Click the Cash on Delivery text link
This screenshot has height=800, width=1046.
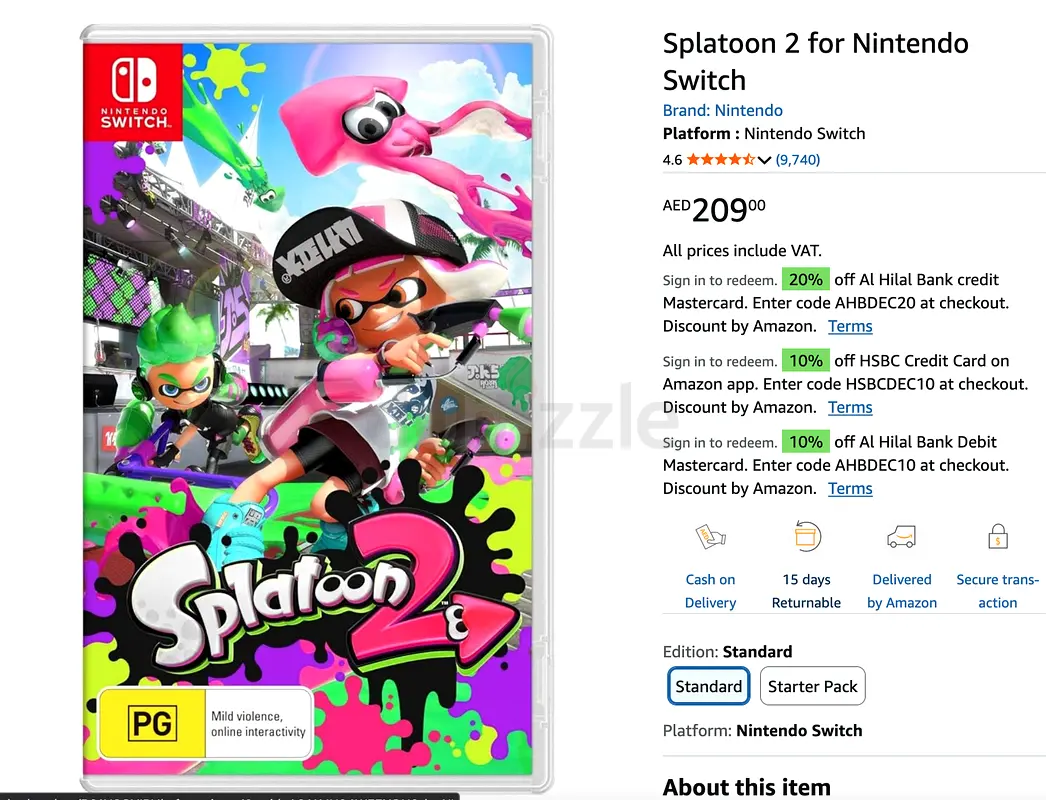pyautogui.click(x=710, y=591)
